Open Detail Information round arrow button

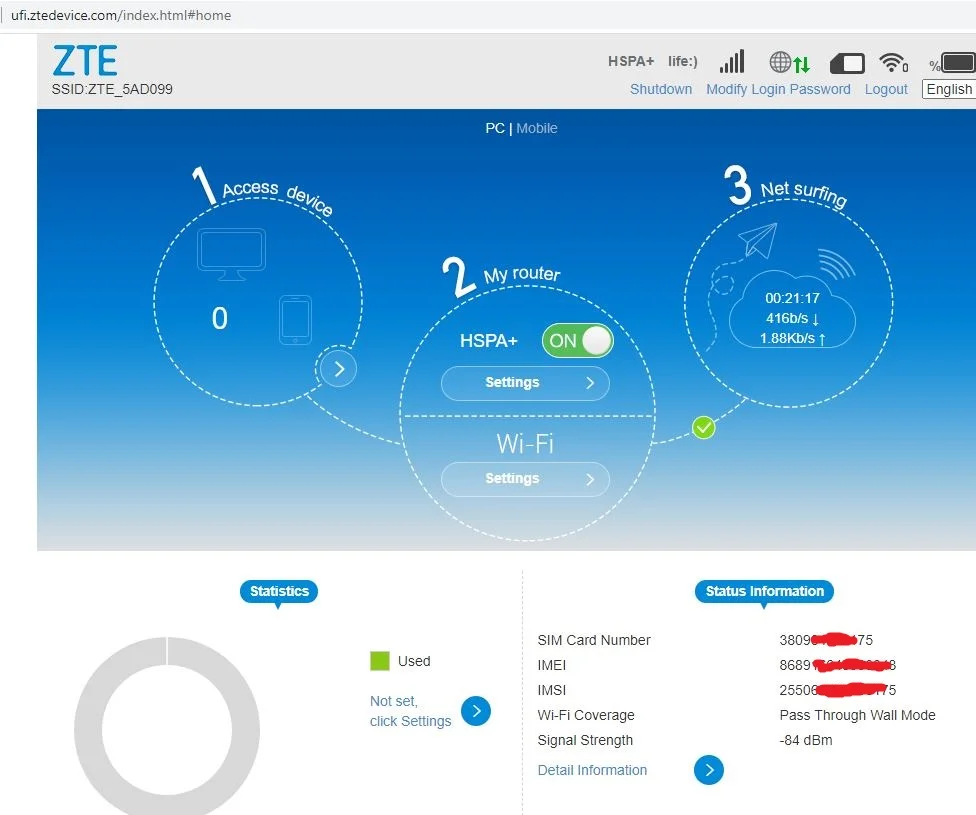(709, 770)
